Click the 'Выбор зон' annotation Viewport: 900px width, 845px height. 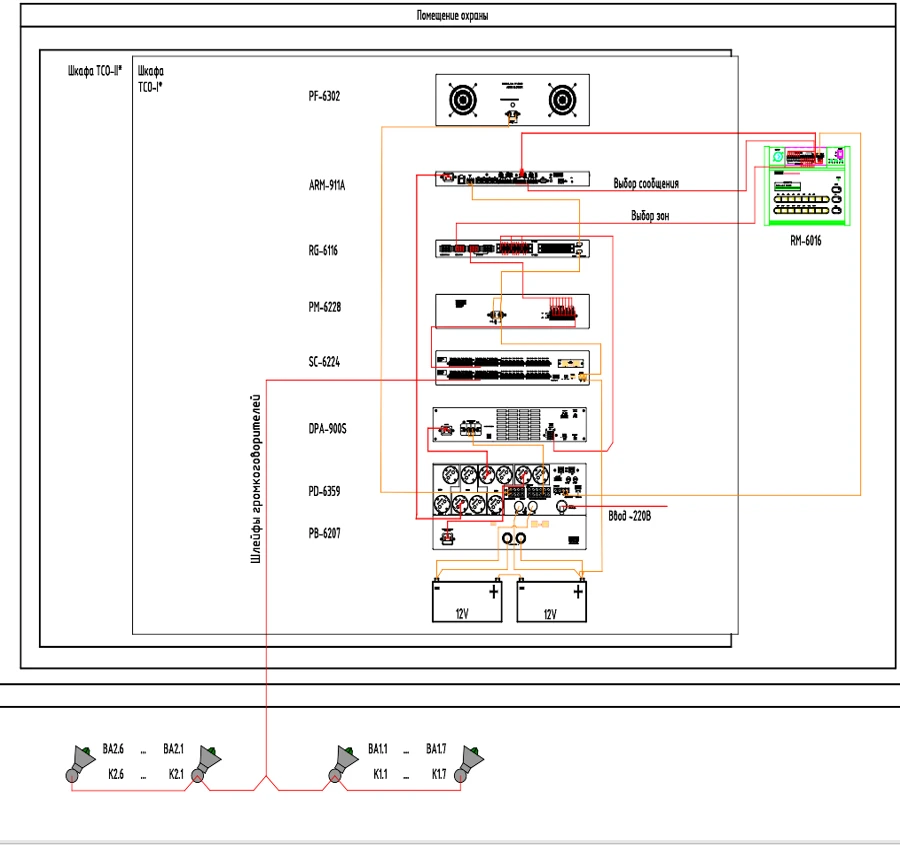pos(650,216)
